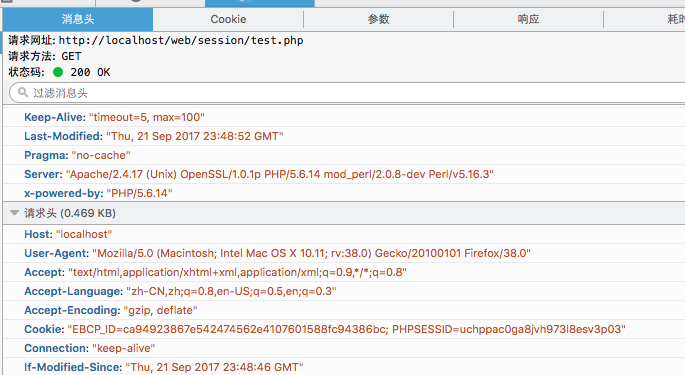Select the x-powered-by header row
This screenshot has height=375, width=685.
(x=344, y=193)
